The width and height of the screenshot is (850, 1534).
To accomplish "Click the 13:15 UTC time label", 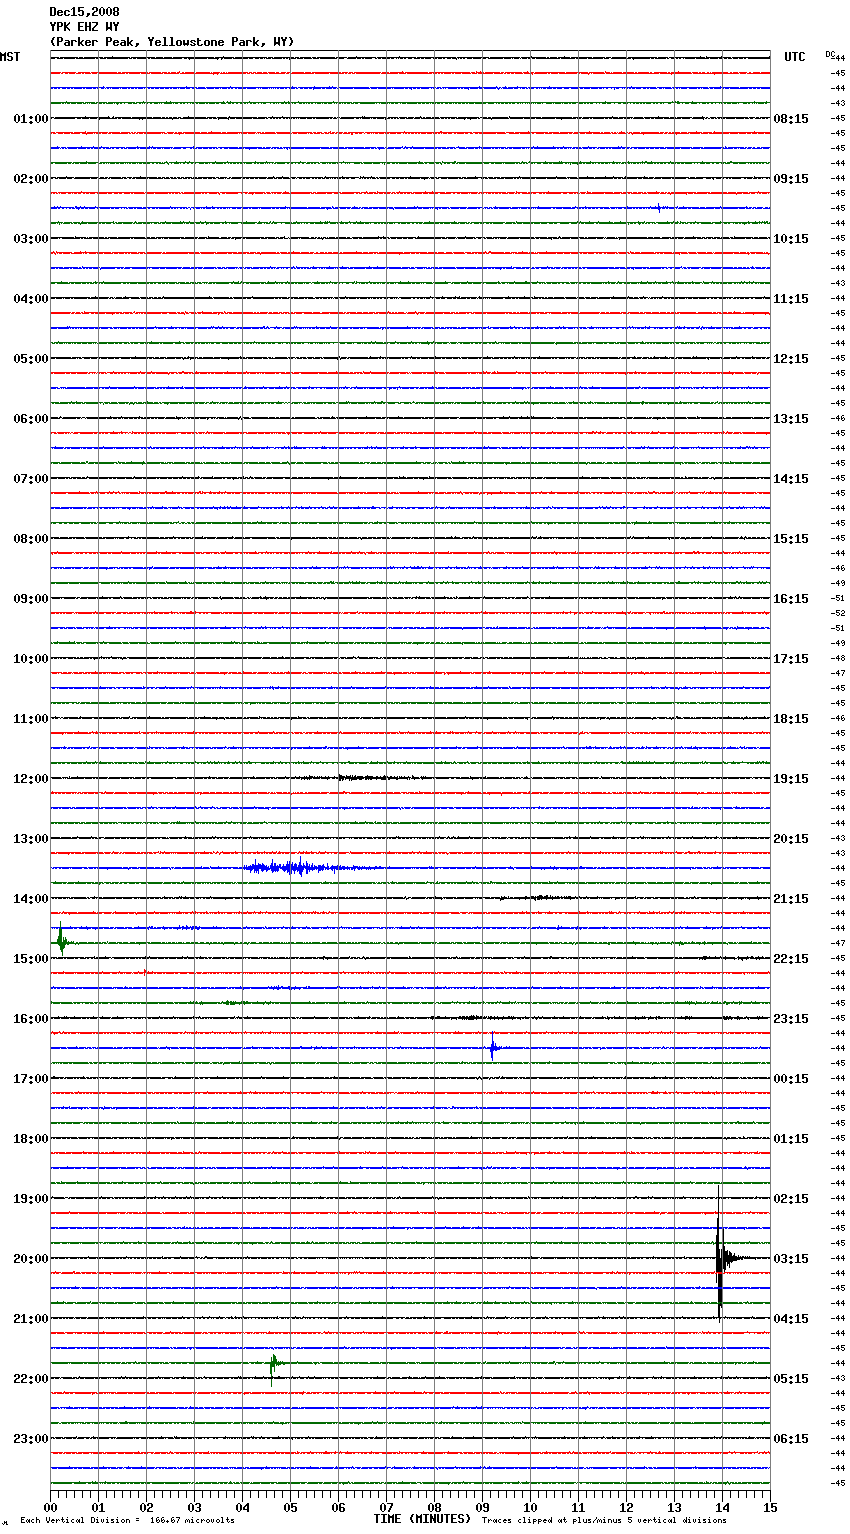I will tap(791, 418).
